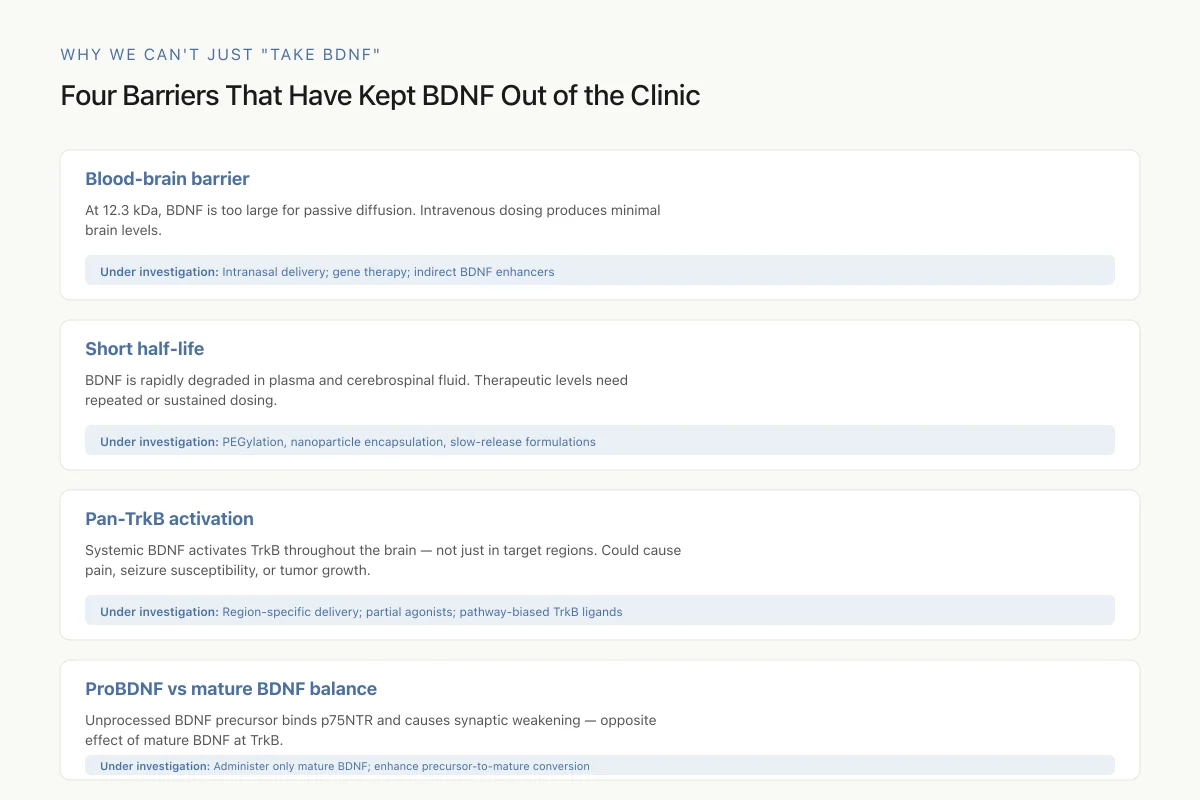Click the 'Systemic BDNF activates TrkB' paragraph
Screen dimensions: 1200x800
pyautogui.click(x=383, y=560)
